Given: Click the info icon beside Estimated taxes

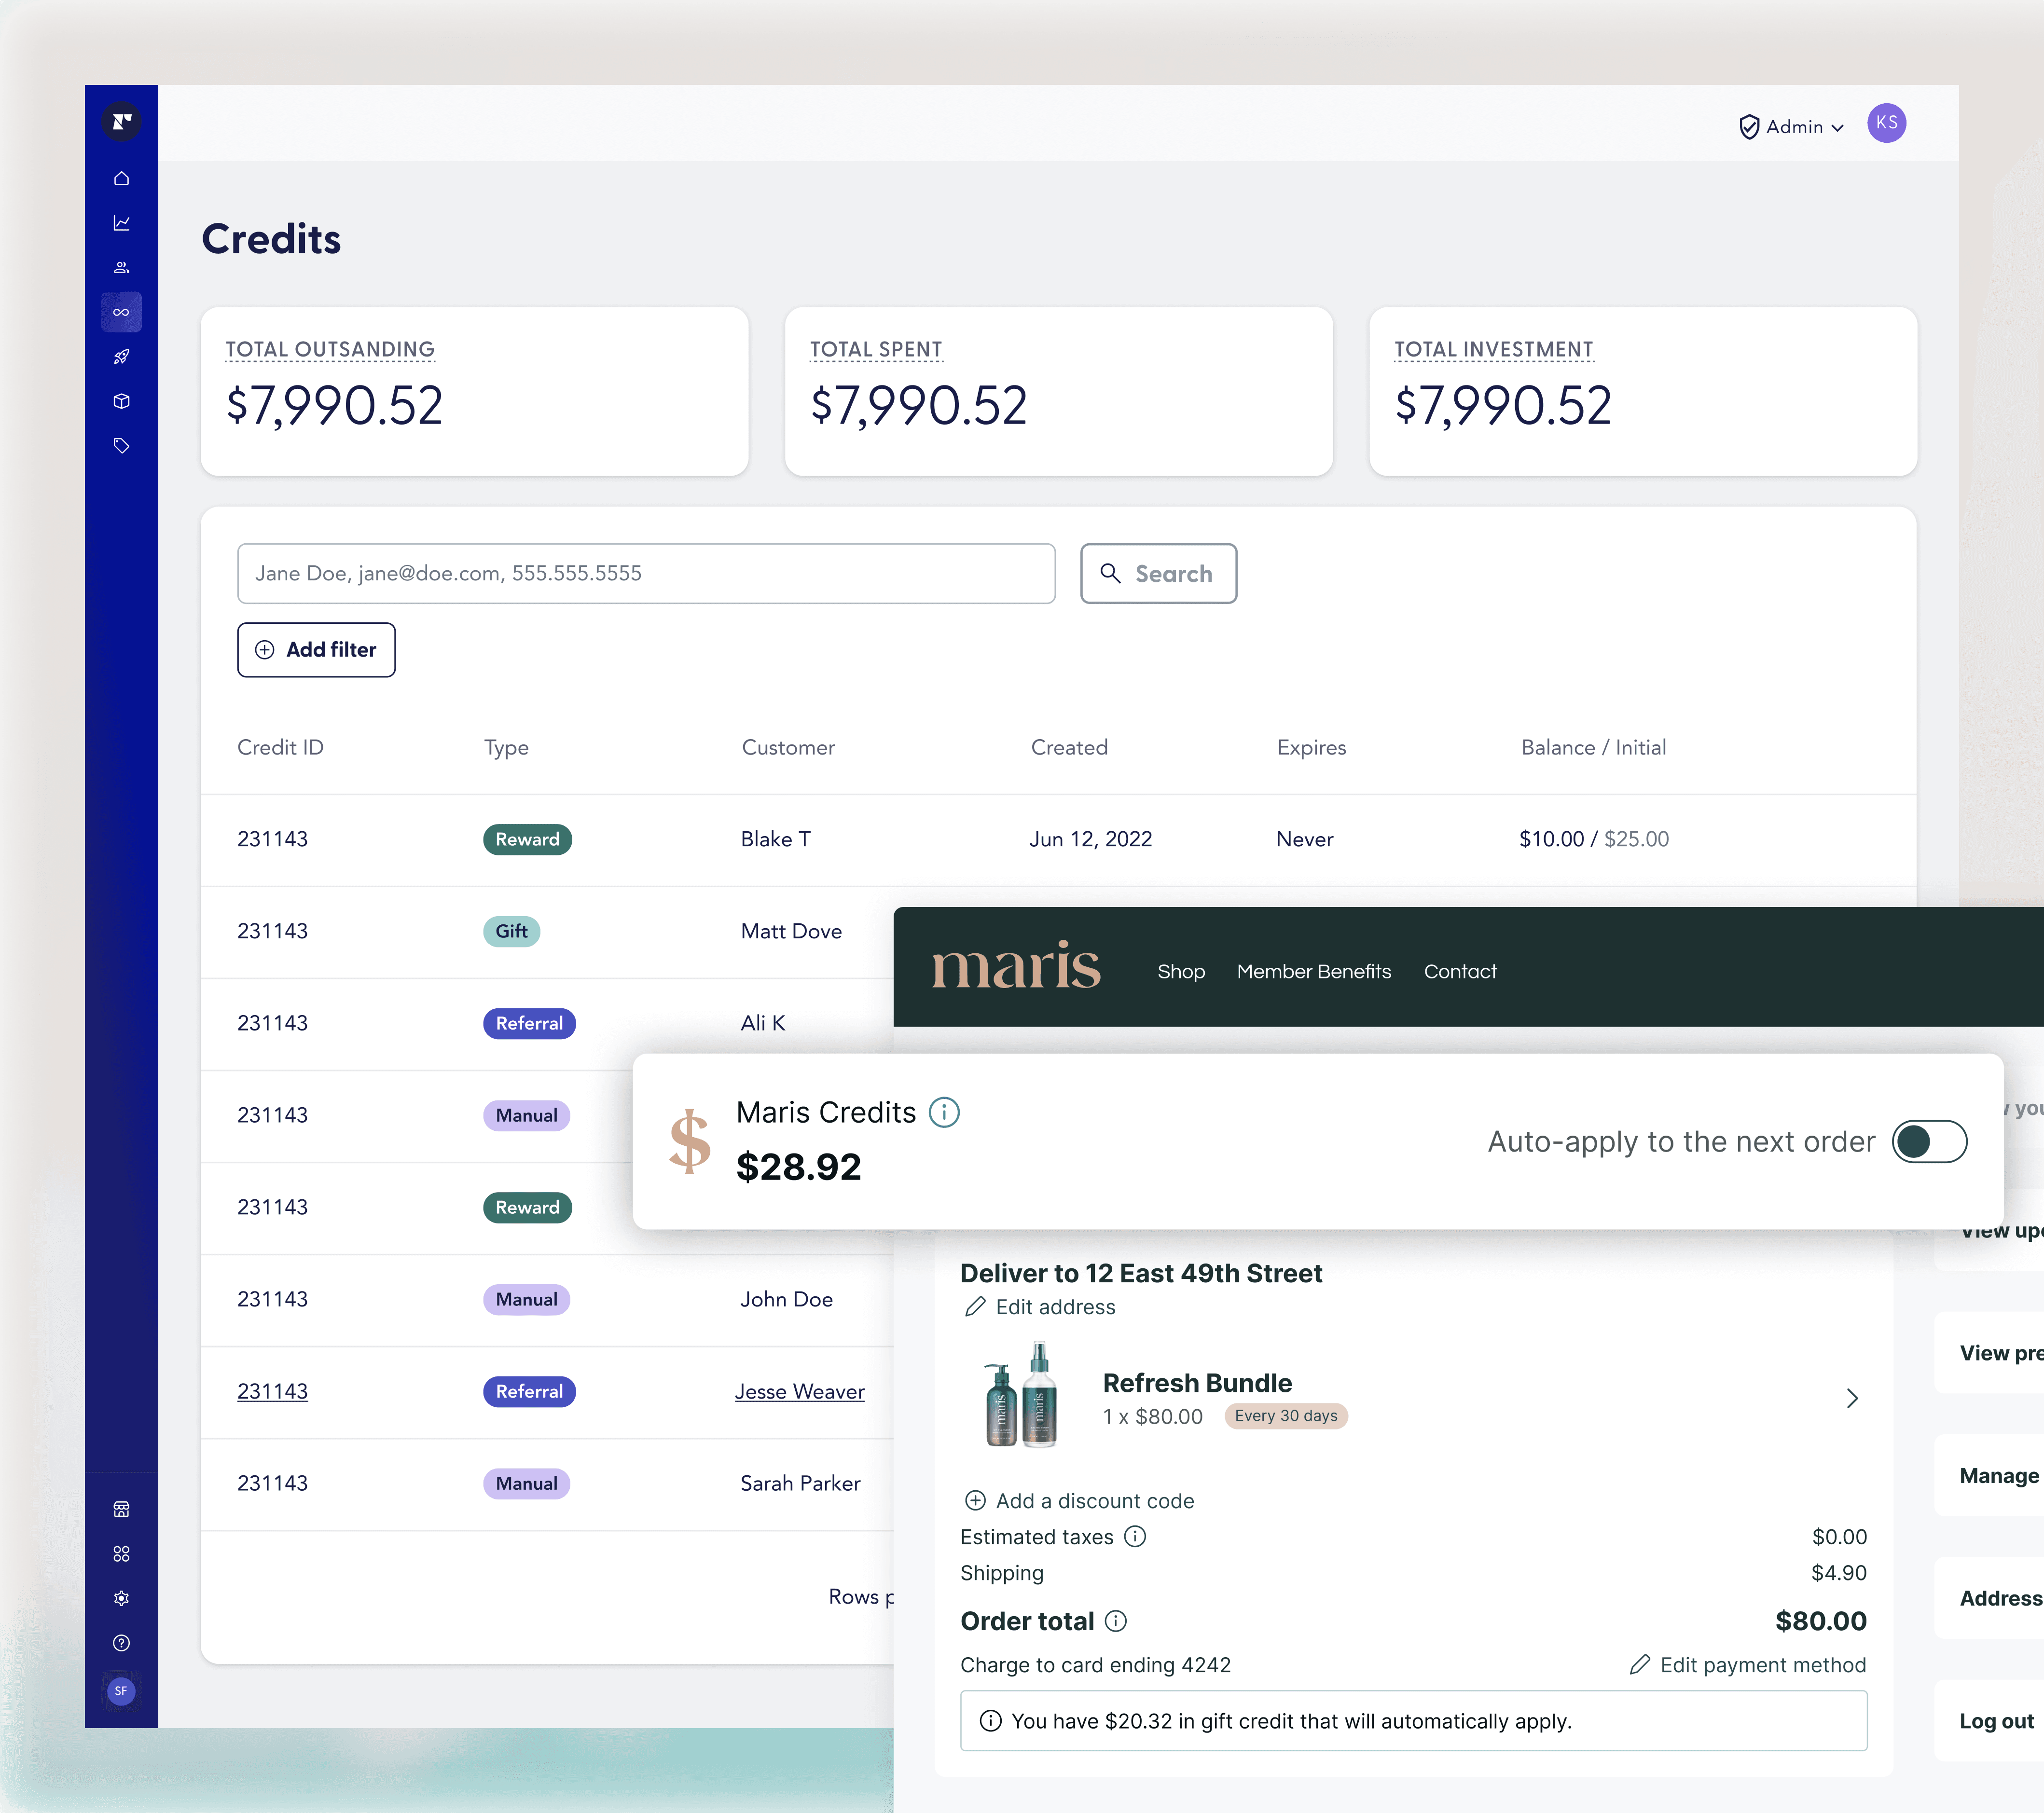Looking at the screenshot, I should [x=1135, y=1536].
